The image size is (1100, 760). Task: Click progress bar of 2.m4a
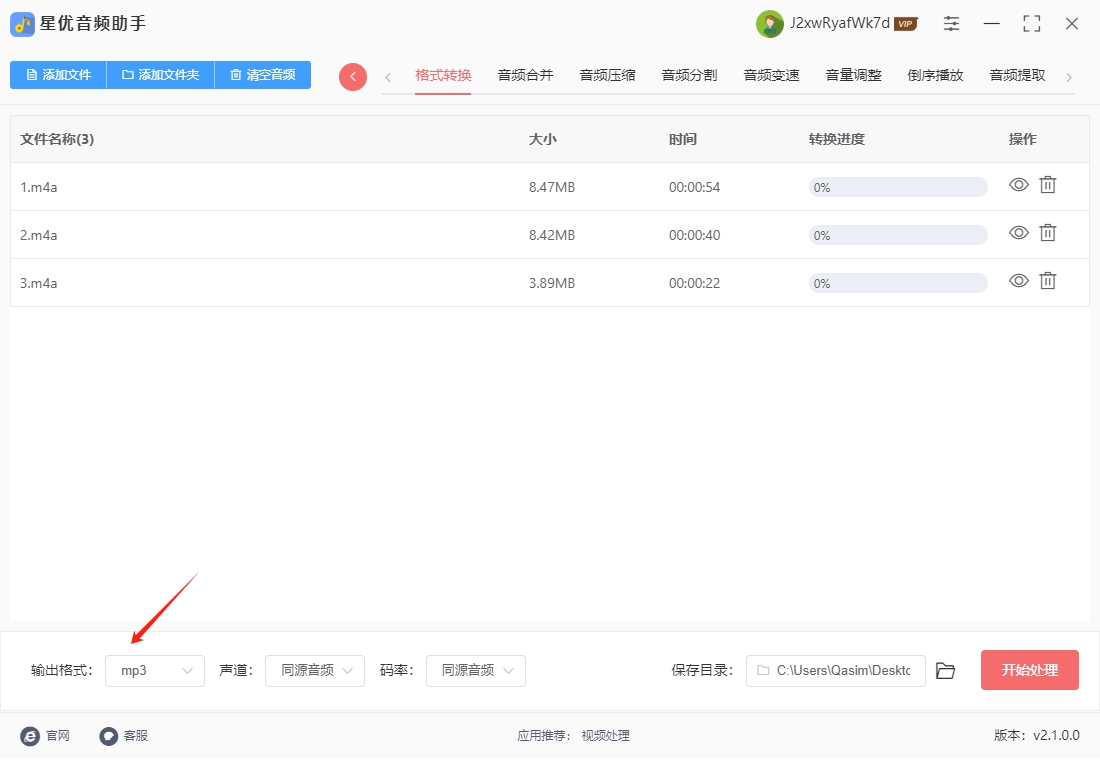[x=898, y=235]
